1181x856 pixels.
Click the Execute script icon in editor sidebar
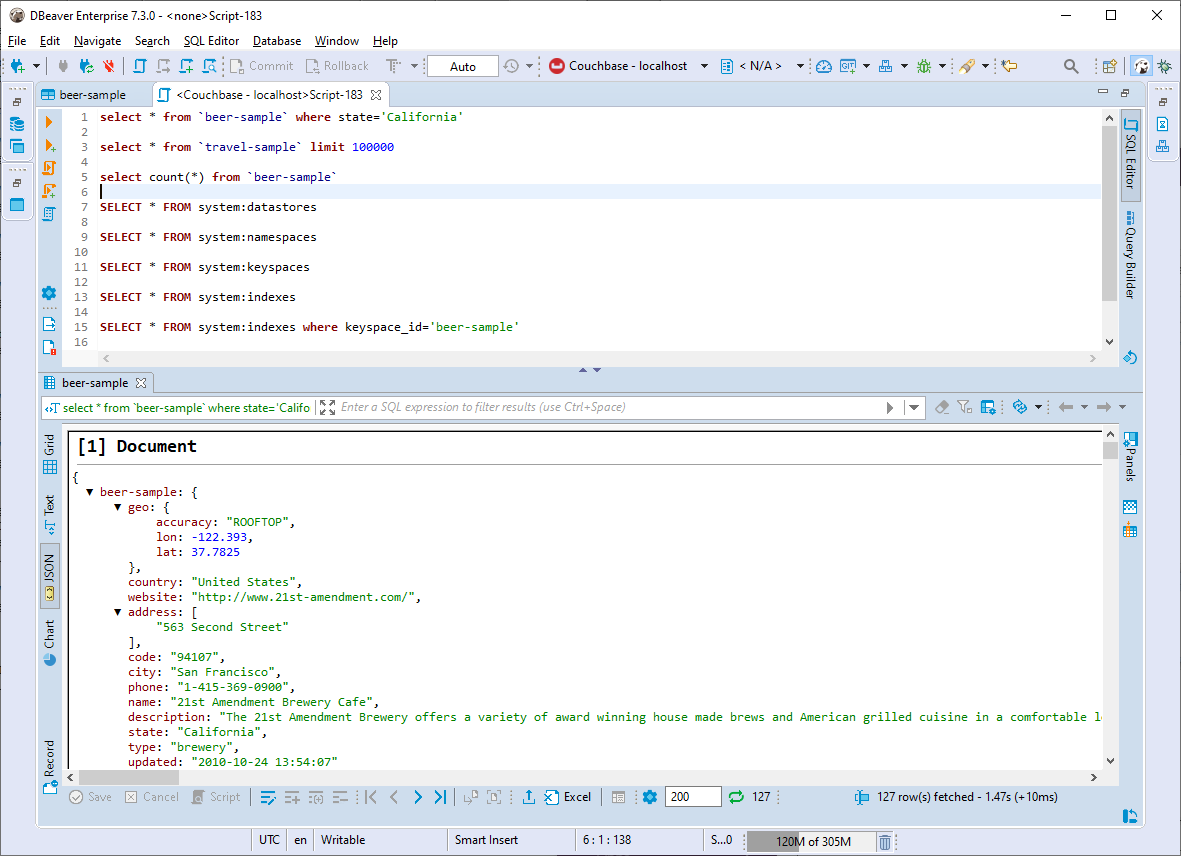pyautogui.click(x=50, y=168)
